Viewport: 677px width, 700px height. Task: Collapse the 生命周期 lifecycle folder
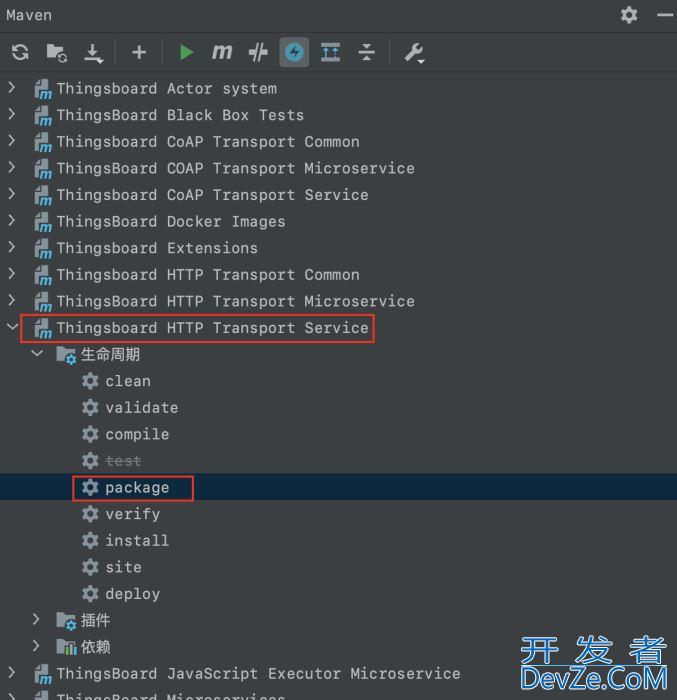click(37, 353)
